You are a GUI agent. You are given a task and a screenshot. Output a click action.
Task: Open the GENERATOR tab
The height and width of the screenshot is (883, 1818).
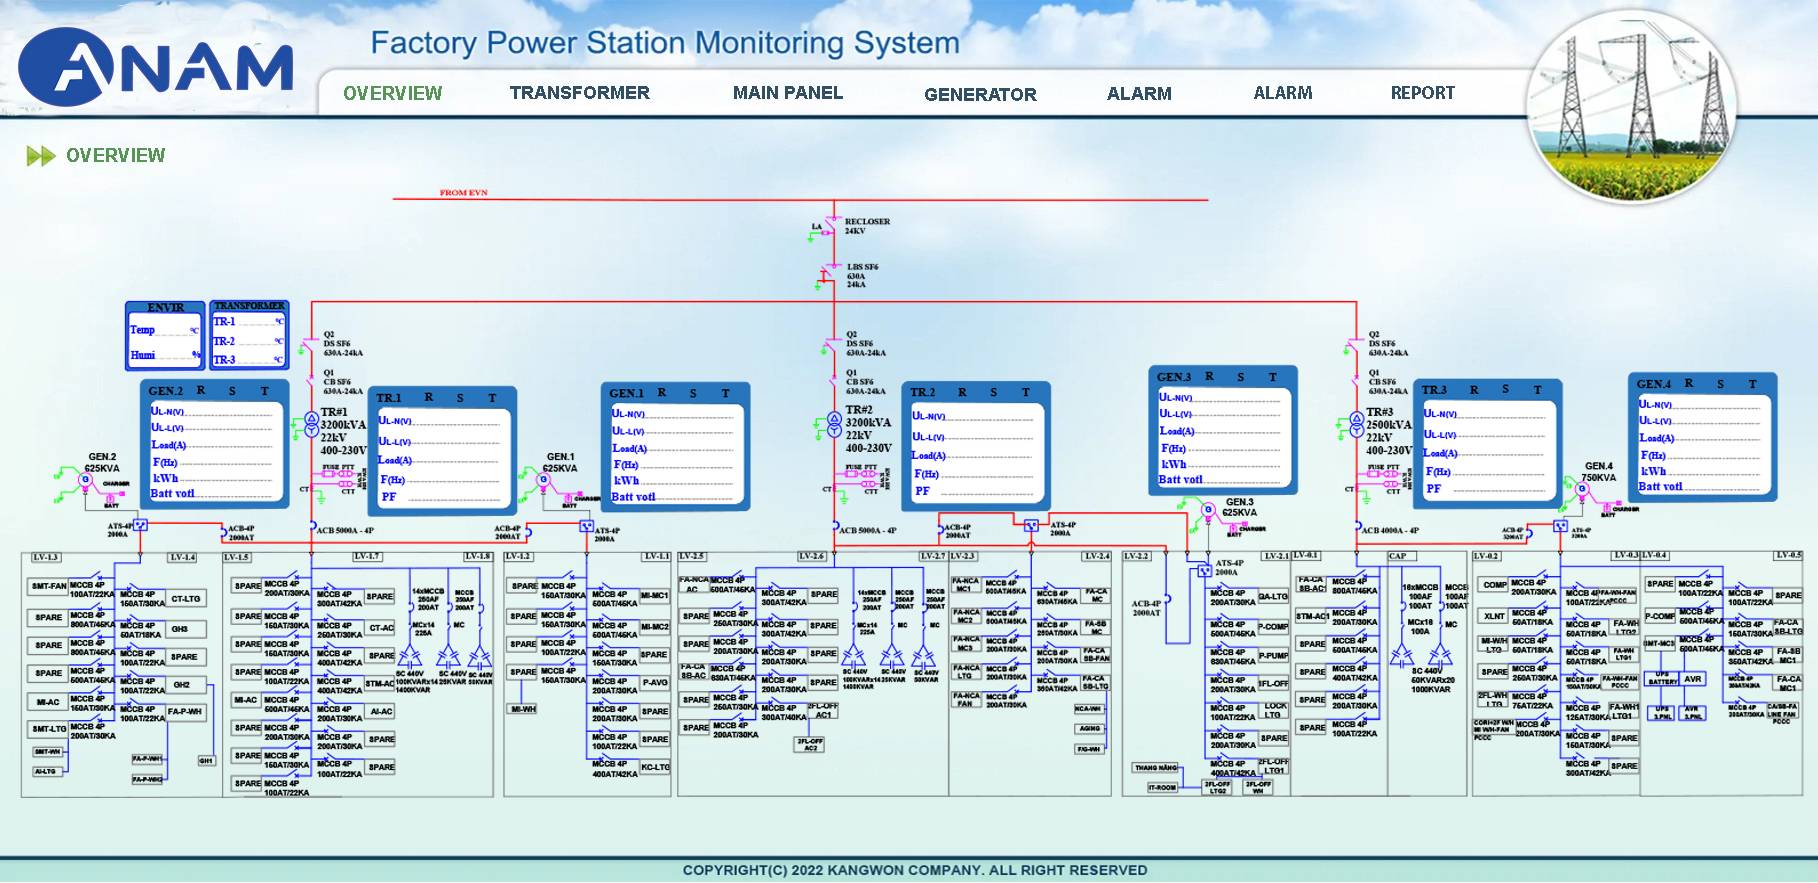[980, 95]
